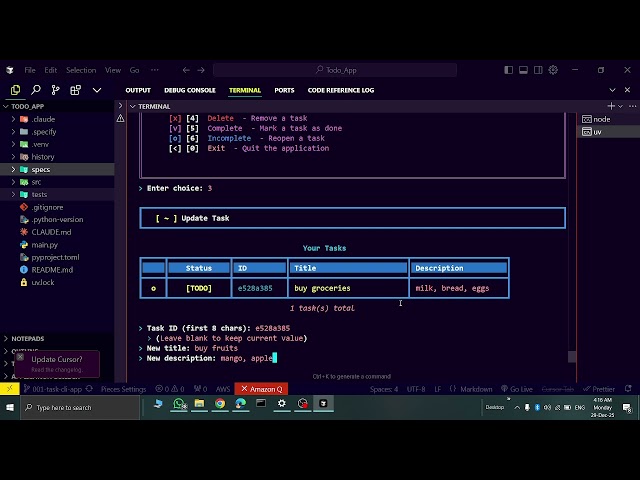The height and width of the screenshot is (480, 640).
Task: Show more activity bar views chevron
Action: click(x=97, y=90)
